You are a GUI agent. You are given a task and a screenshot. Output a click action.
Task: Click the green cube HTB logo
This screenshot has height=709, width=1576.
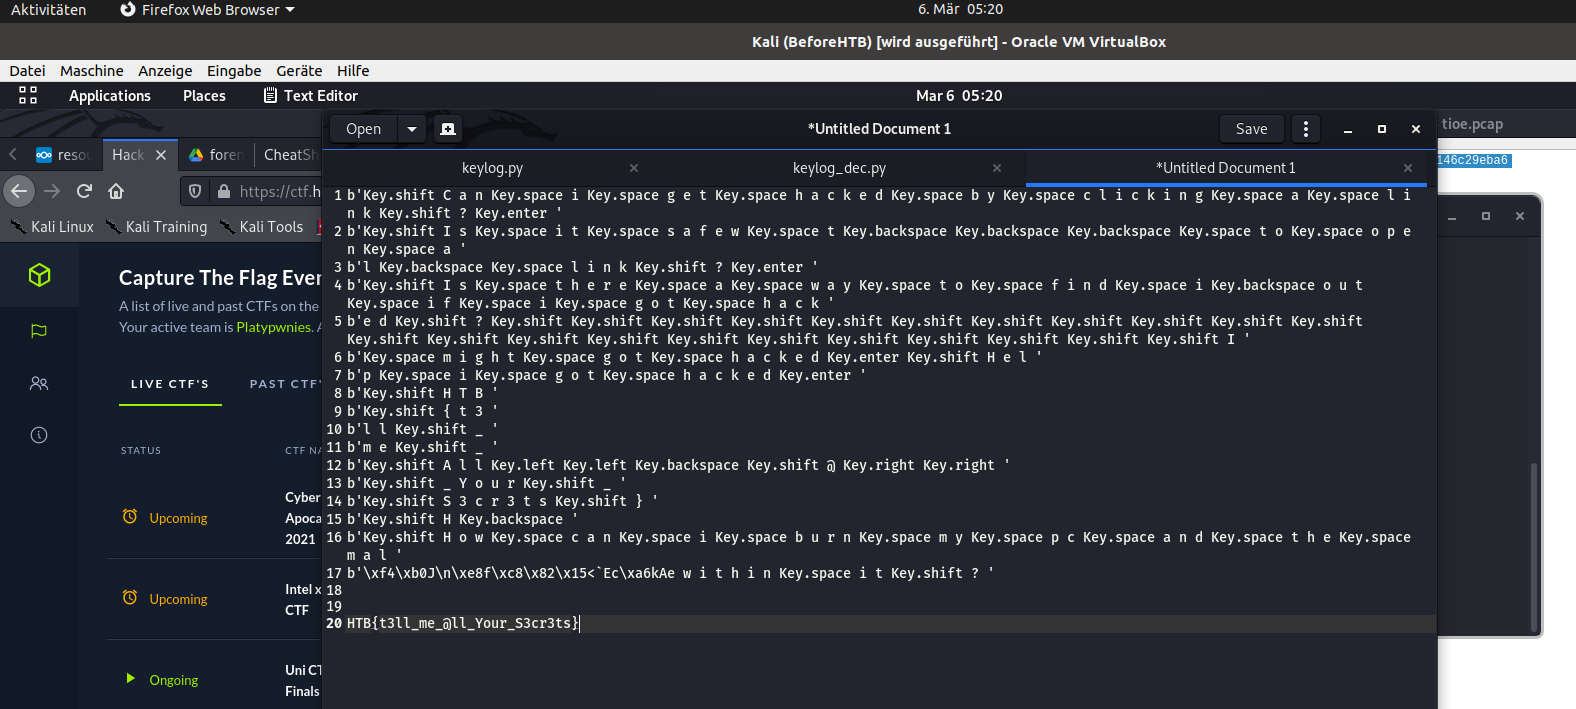click(x=39, y=275)
